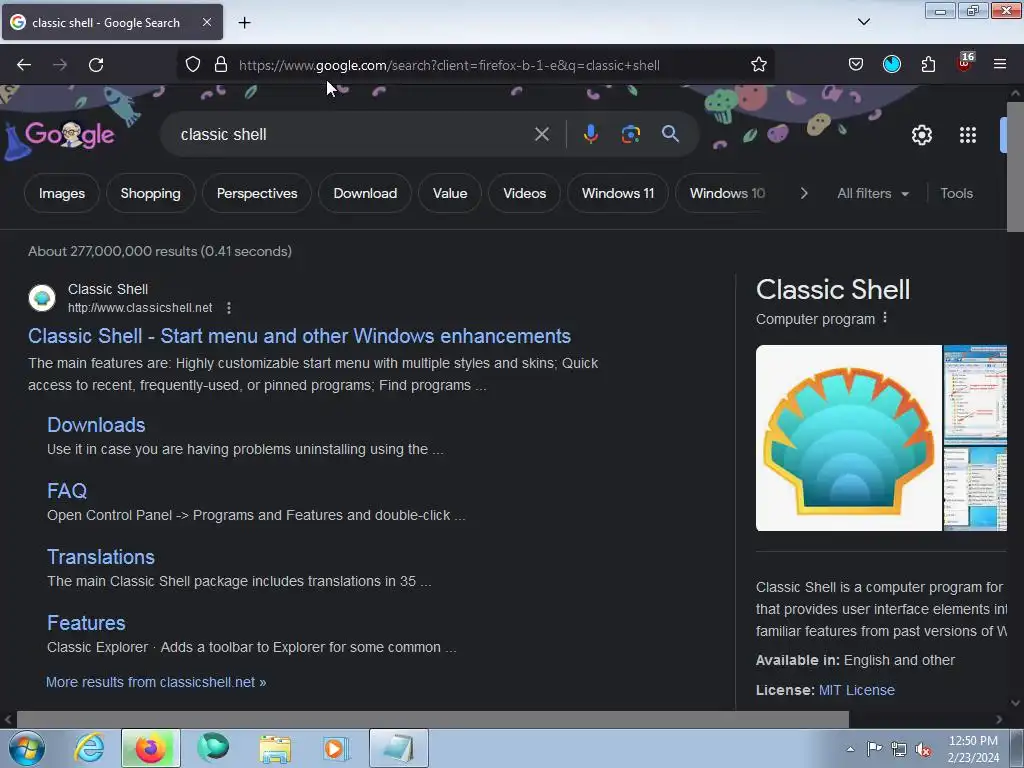Image resolution: width=1024 pixels, height=768 pixels.
Task: Open the network tray icon
Action: point(899,749)
